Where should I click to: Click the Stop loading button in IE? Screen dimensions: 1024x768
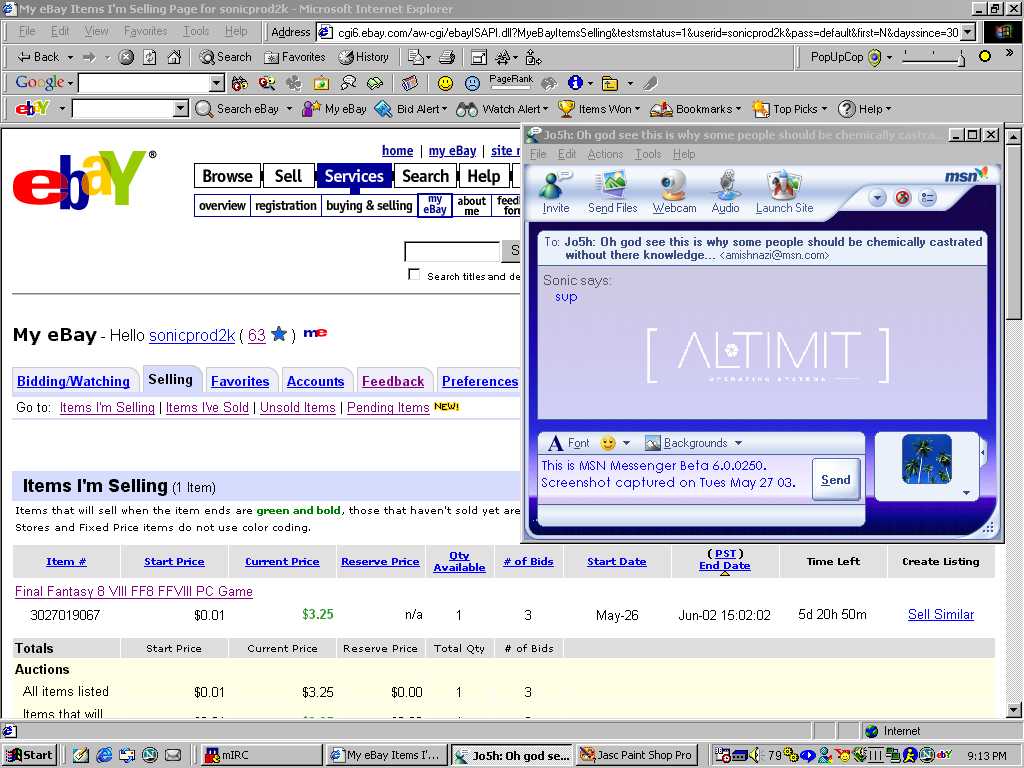pos(126,57)
